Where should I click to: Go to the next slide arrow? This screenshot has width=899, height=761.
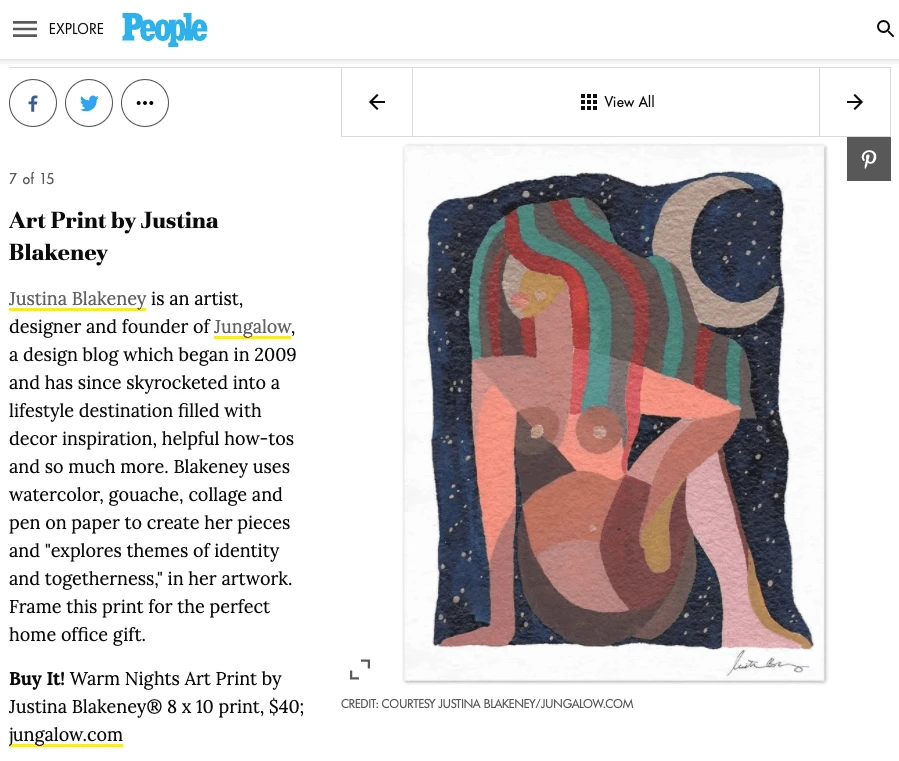click(x=855, y=102)
